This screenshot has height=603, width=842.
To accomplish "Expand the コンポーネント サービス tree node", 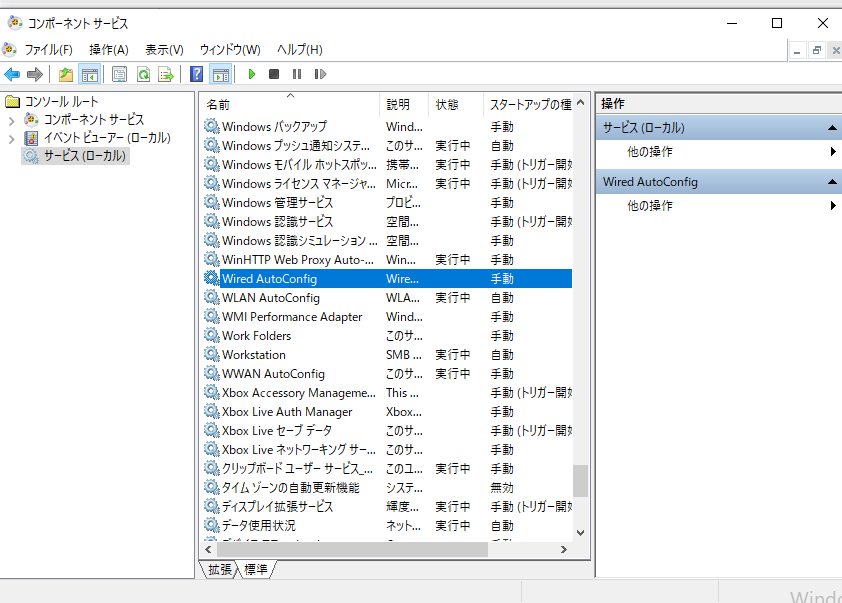I will coord(12,120).
